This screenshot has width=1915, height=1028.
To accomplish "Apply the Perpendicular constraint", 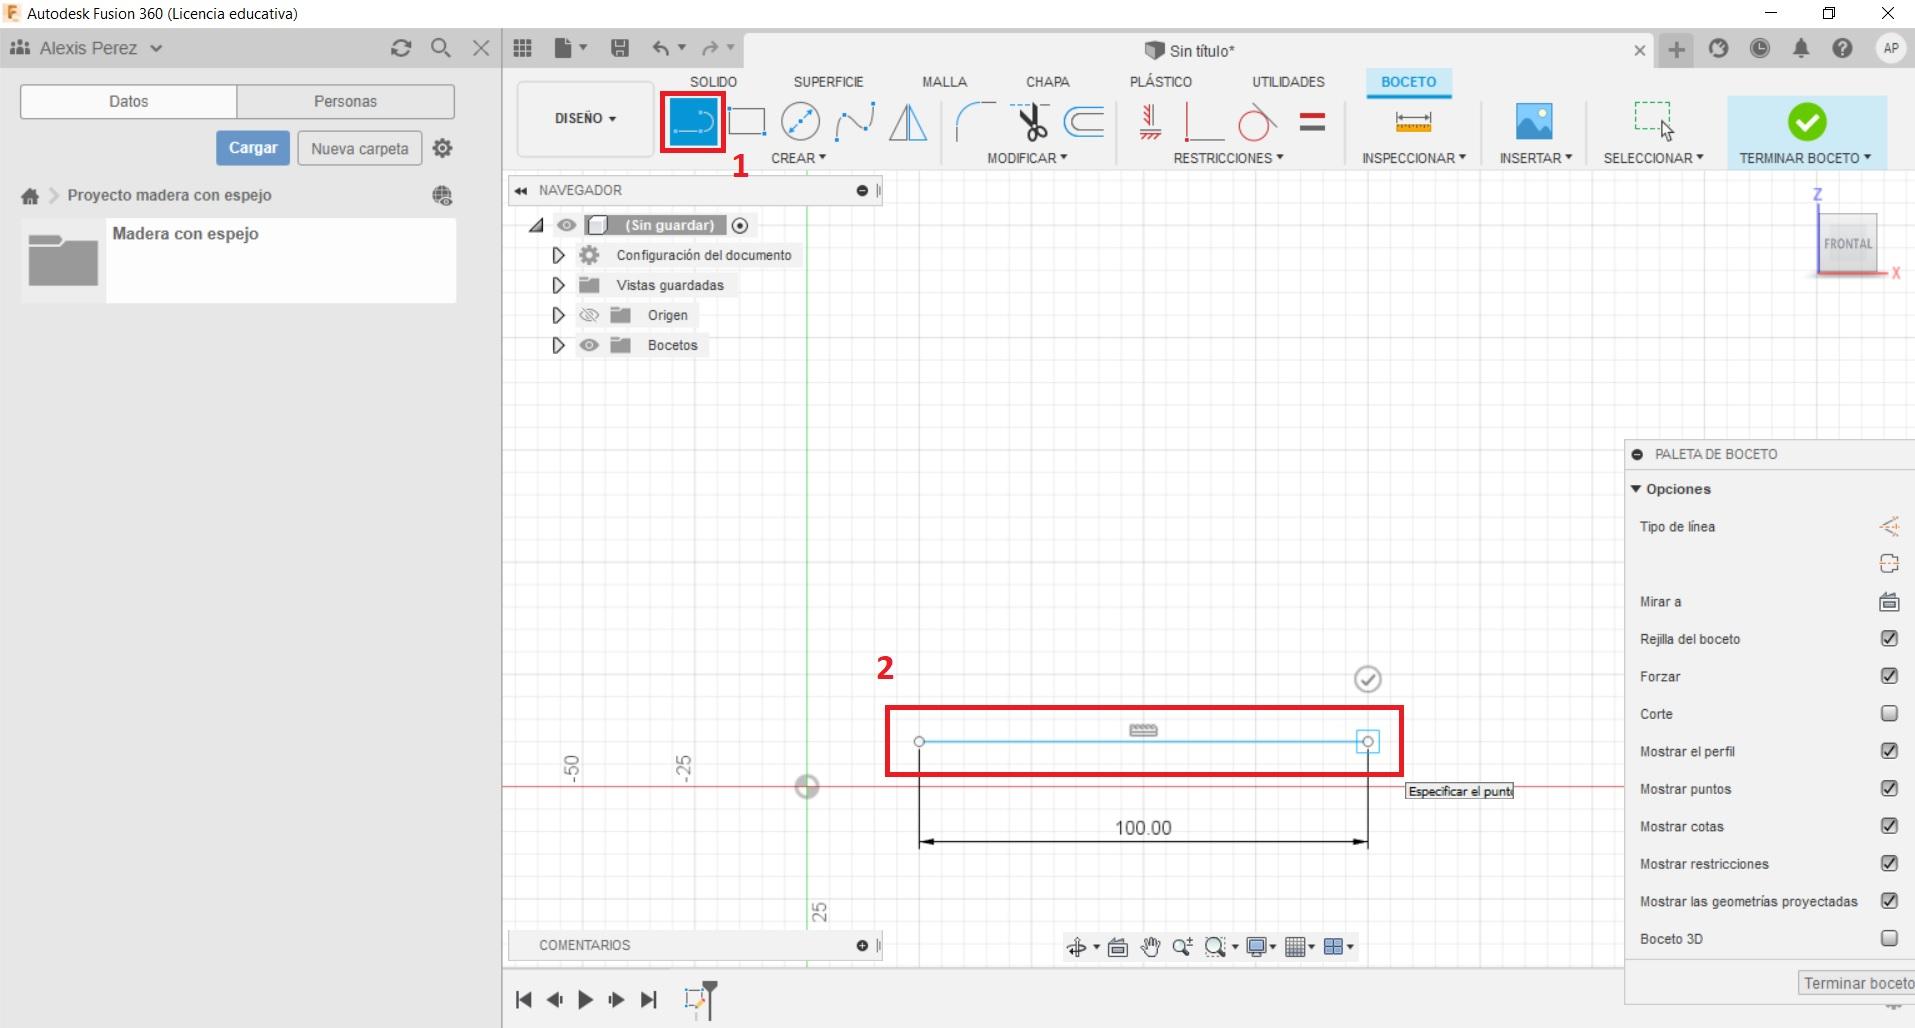I will coord(1203,122).
